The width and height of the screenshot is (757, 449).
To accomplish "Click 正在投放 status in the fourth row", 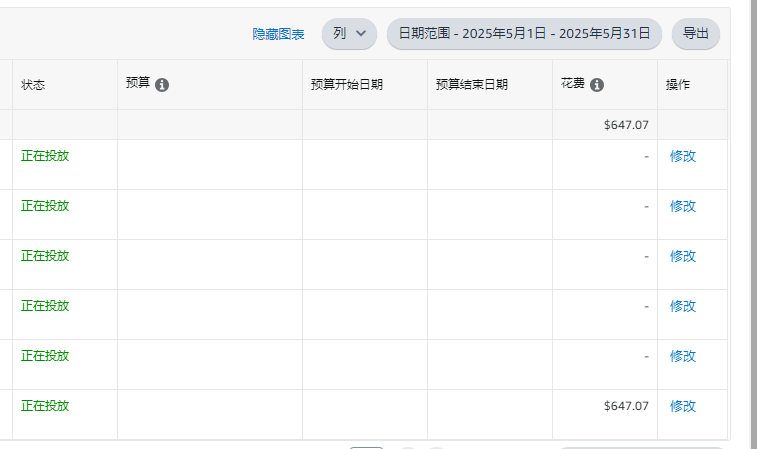I will click(45, 306).
